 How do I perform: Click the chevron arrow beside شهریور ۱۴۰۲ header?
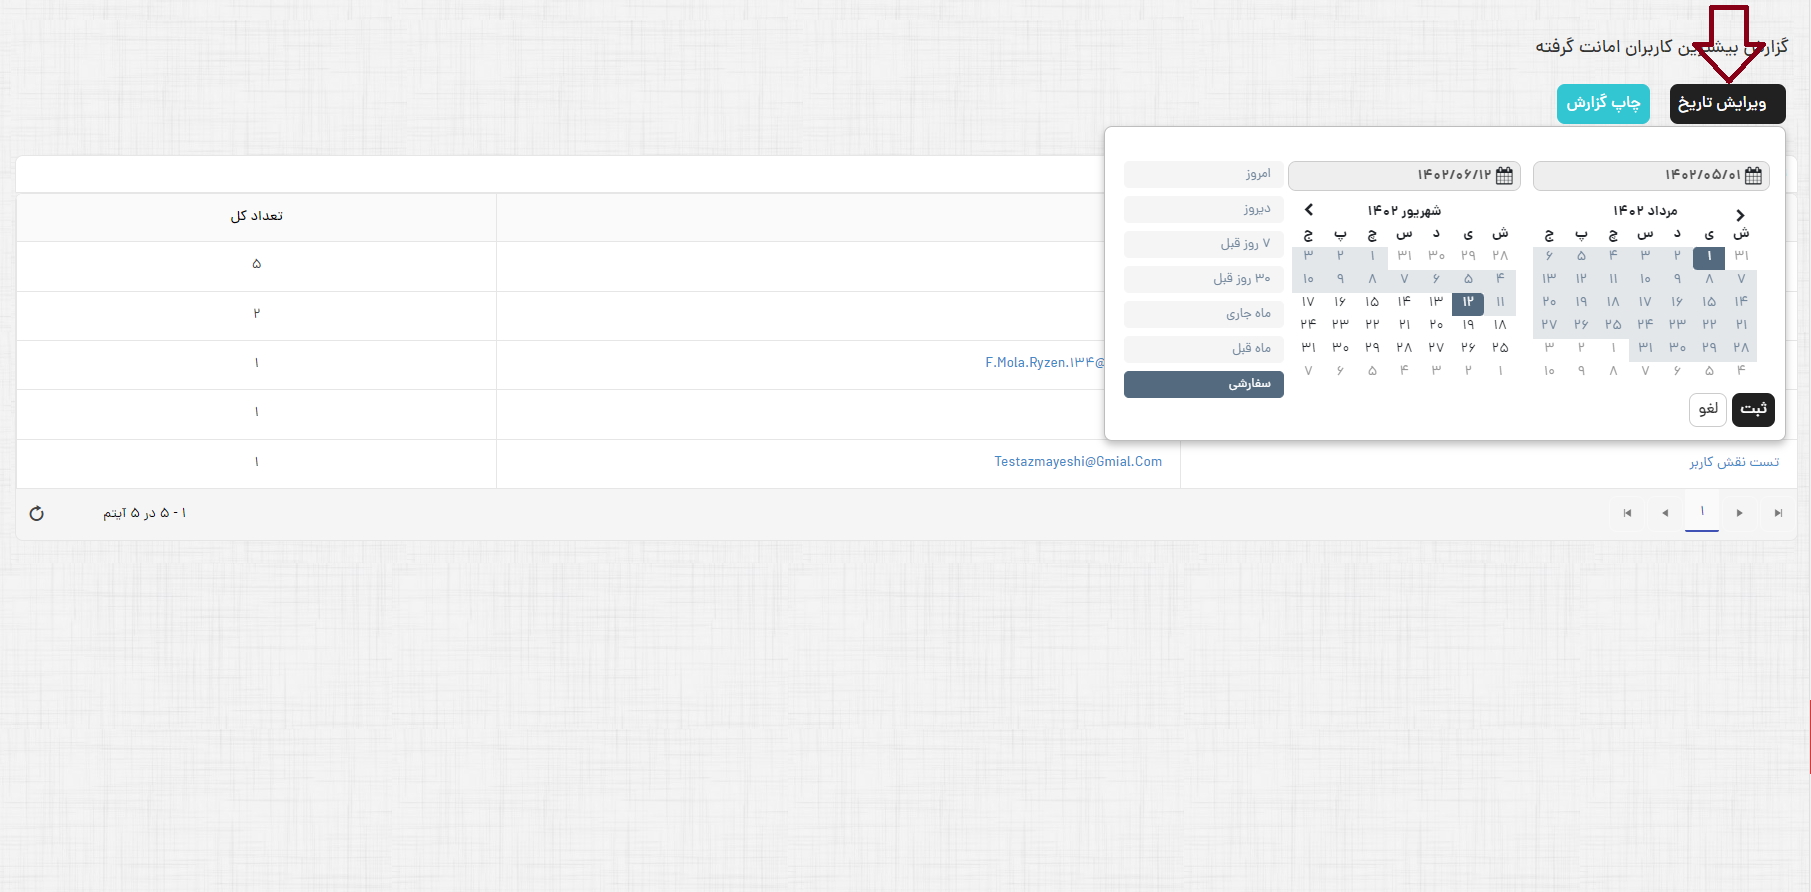tap(1309, 210)
